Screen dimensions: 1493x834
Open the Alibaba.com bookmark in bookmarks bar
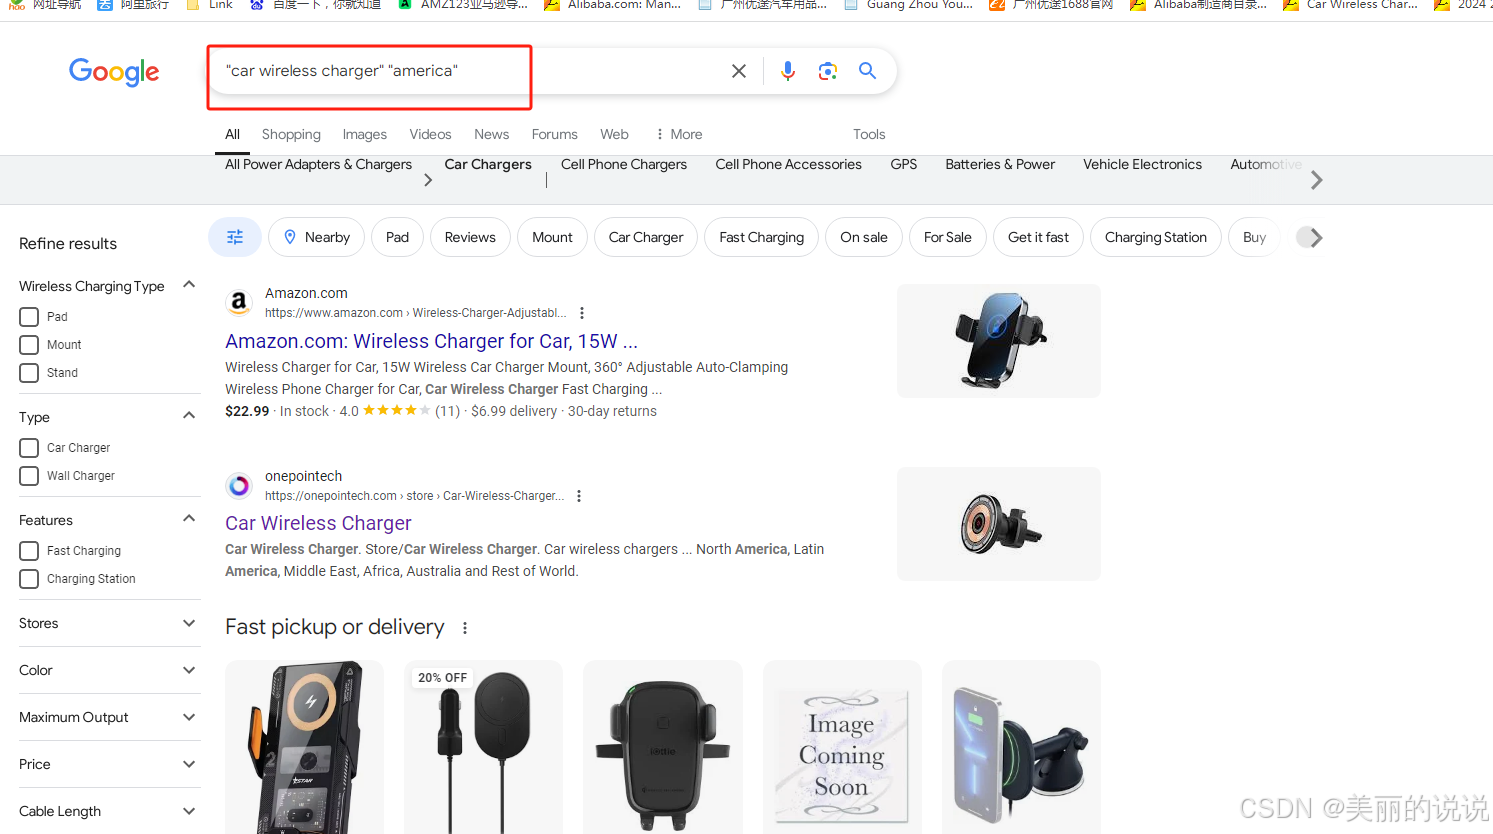[612, 5]
